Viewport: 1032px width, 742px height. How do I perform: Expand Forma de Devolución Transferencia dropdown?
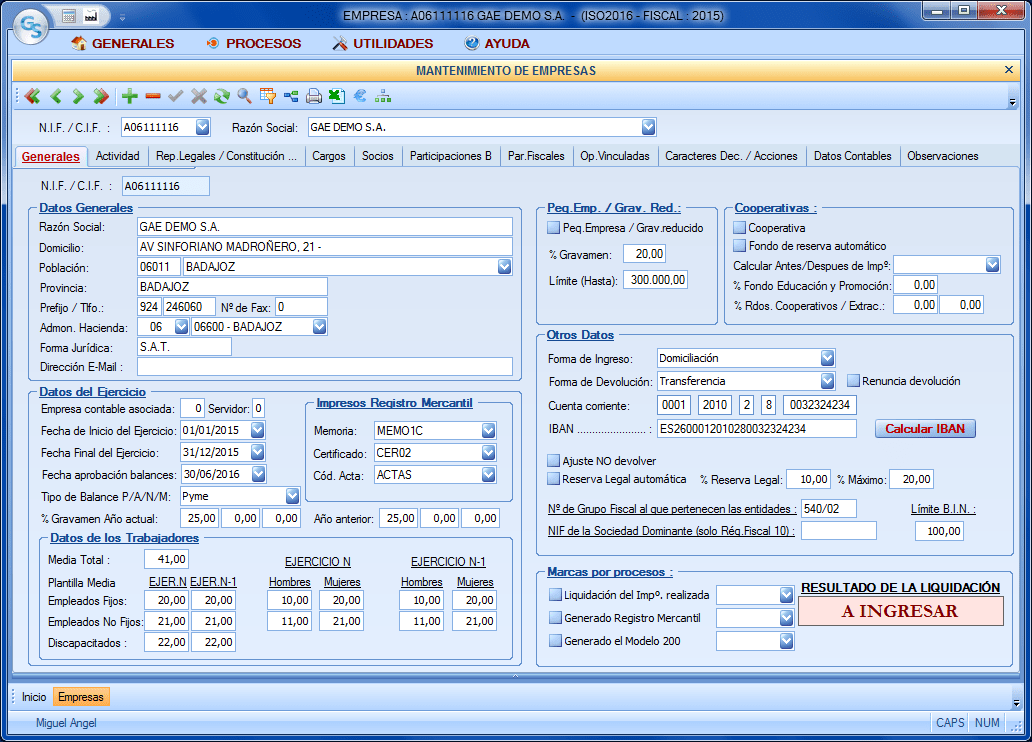pyautogui.click(x=827, y=381)
